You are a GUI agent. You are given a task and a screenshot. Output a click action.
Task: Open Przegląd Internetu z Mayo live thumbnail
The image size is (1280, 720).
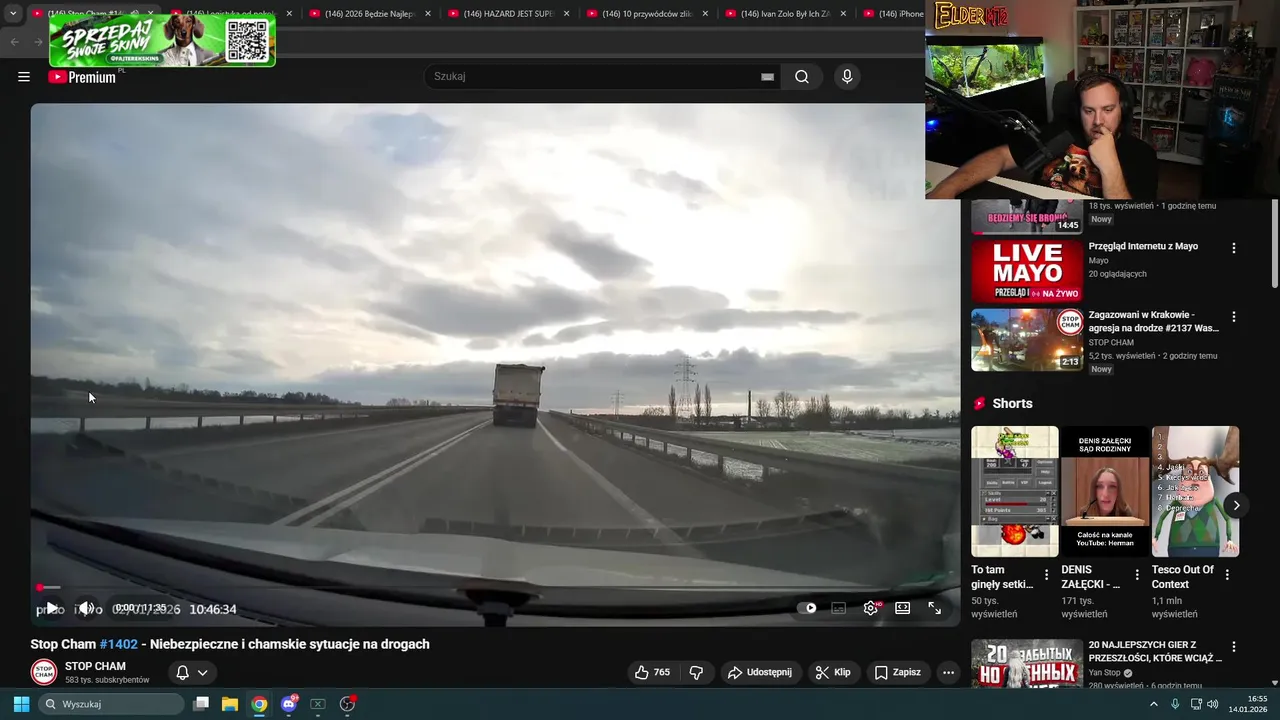coord(1027,271)
